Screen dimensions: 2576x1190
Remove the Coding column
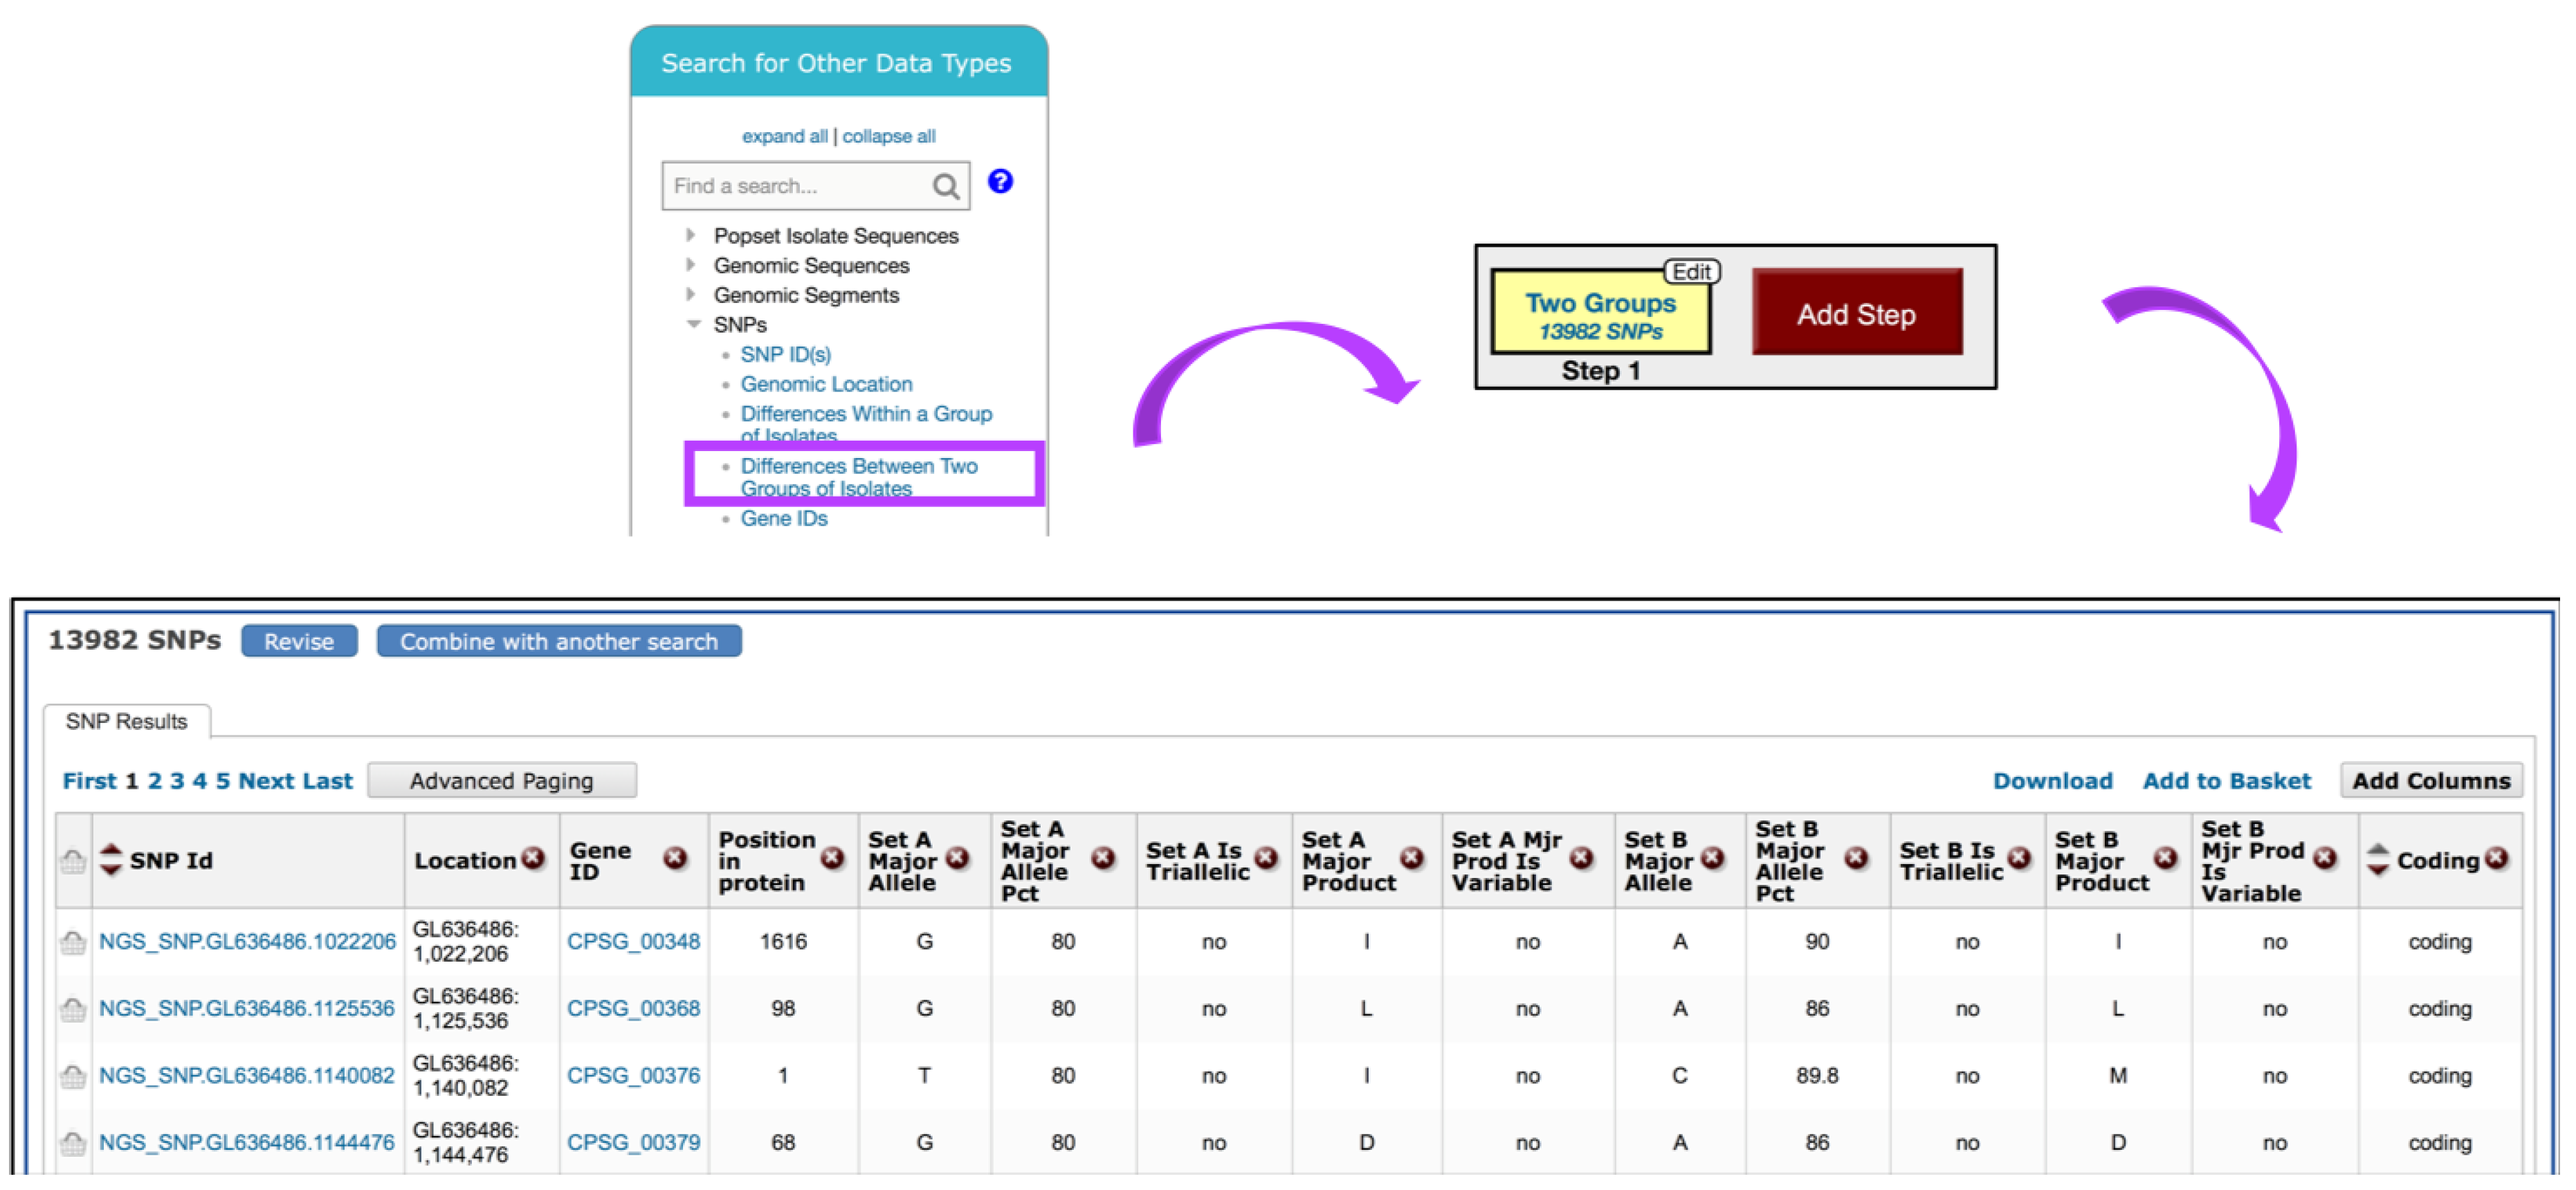pos(2497,858)
